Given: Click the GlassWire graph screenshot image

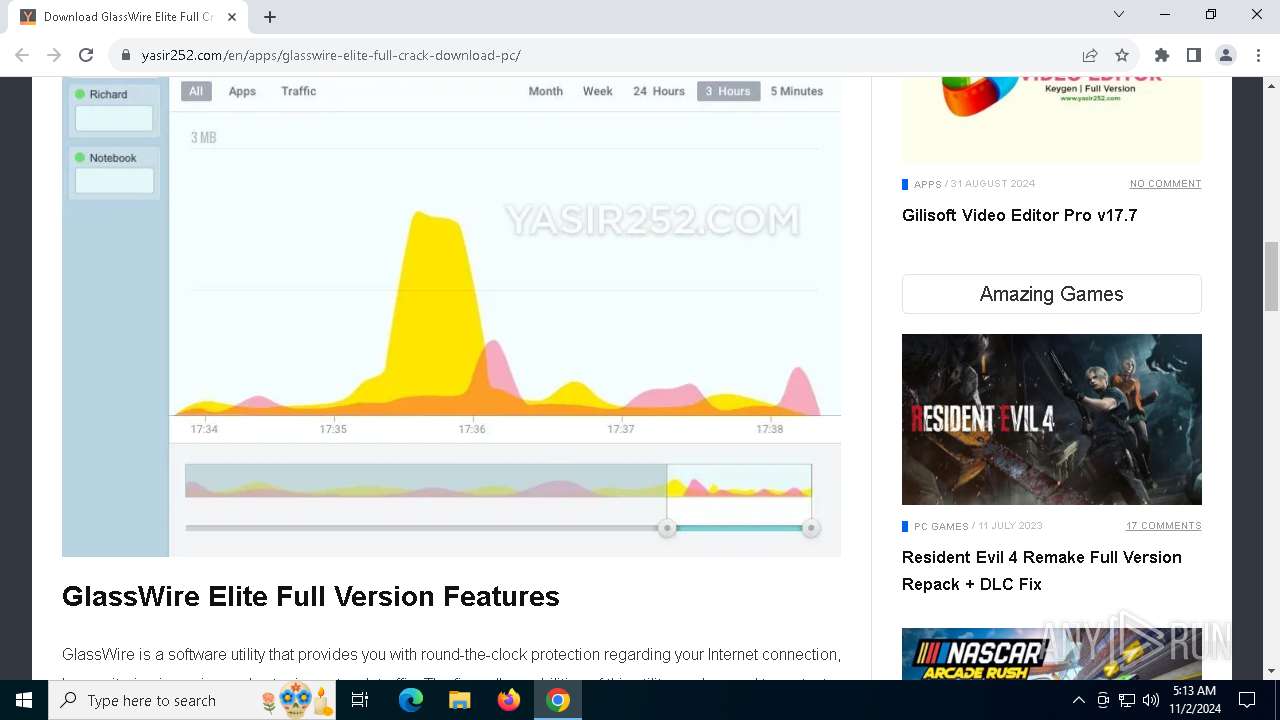Looking at the screenshot, I should (x=451, y=317).
